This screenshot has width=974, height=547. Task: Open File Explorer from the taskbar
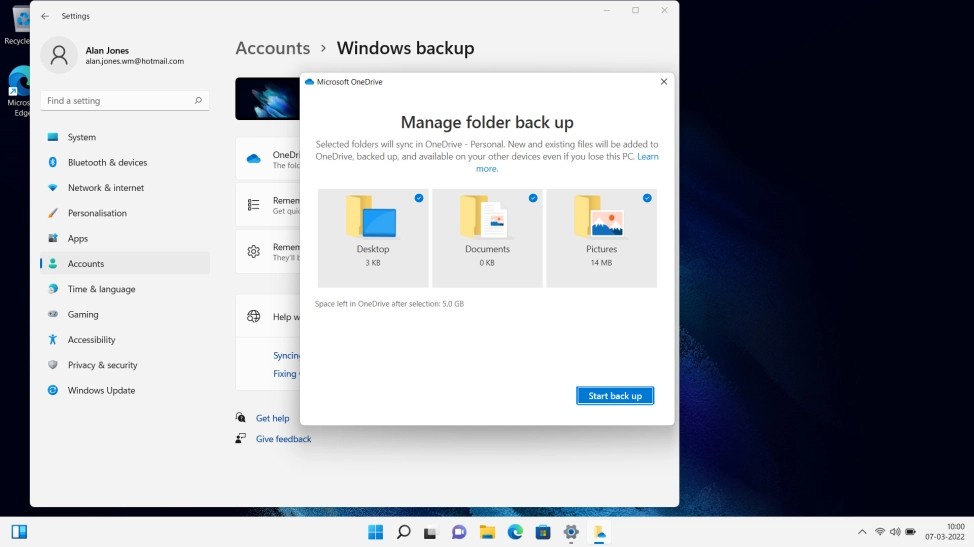487,532
